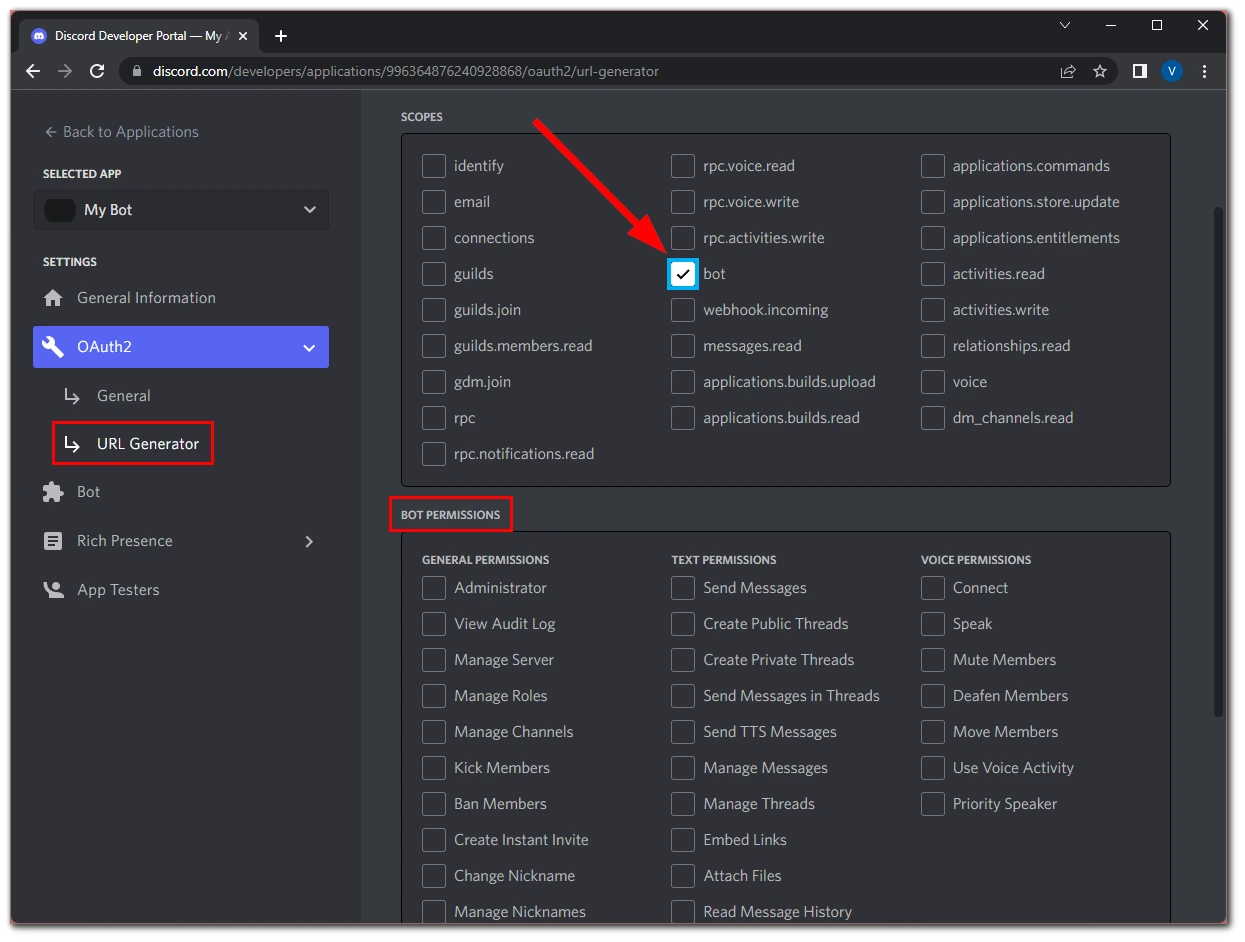Reload the page with the refresh icon
This screenshot has height=942, width=1245.
[97, 71]
